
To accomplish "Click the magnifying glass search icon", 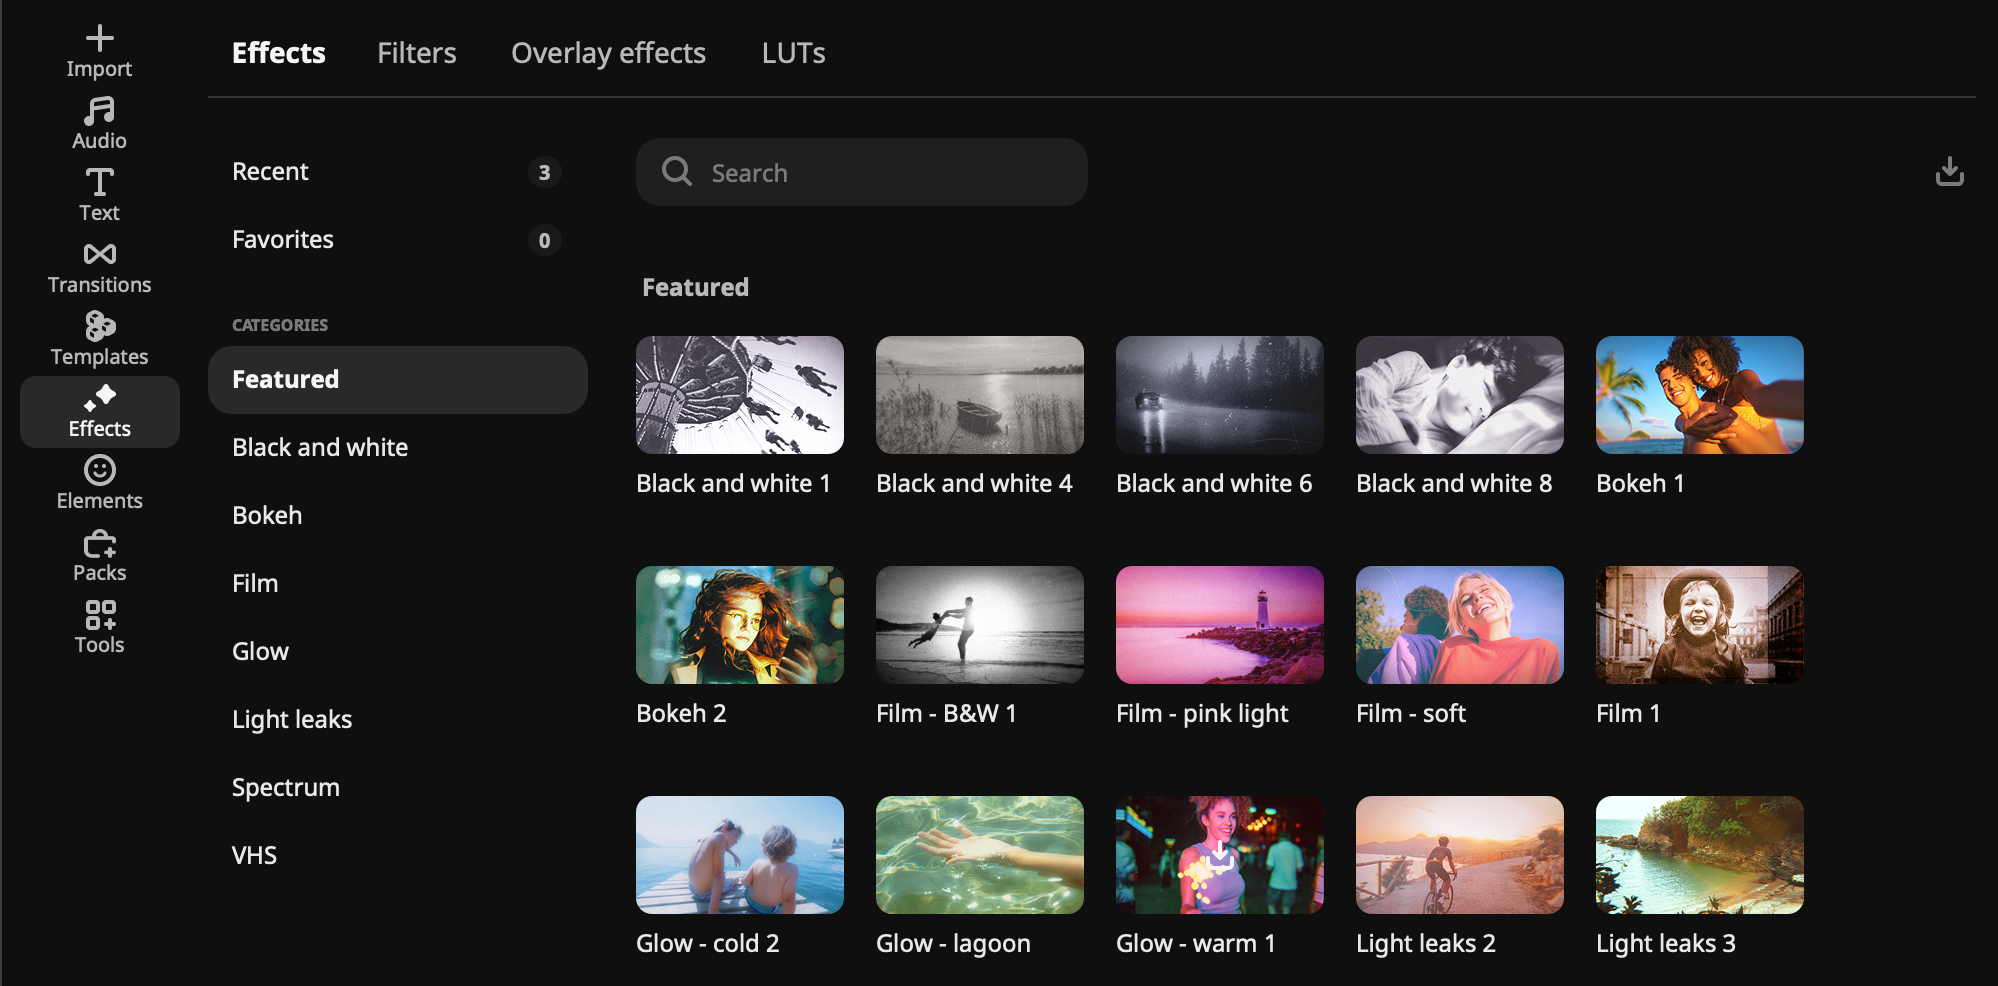I will (677, 172).
